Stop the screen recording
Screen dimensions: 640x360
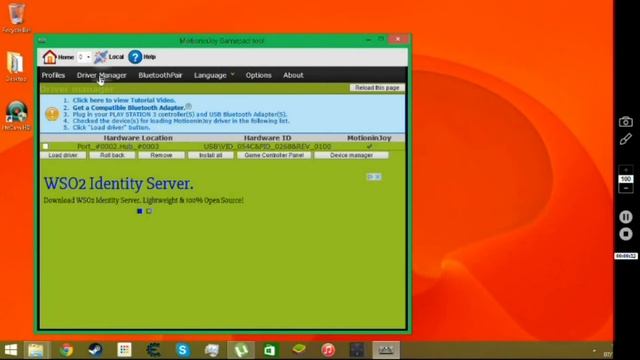click(x=626, y=234)
